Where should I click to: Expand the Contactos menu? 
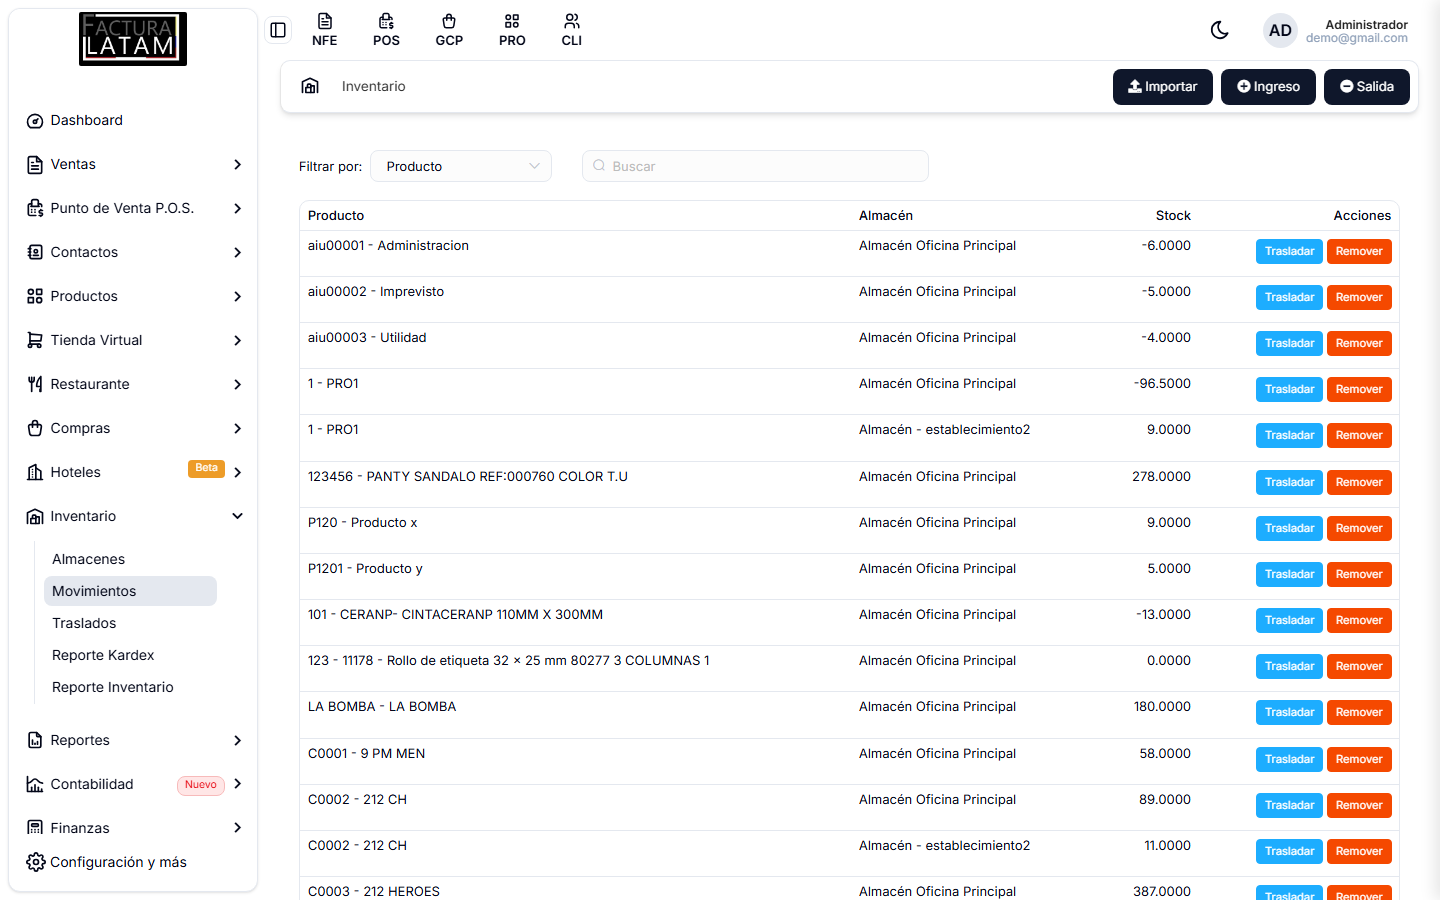[134, 252]
